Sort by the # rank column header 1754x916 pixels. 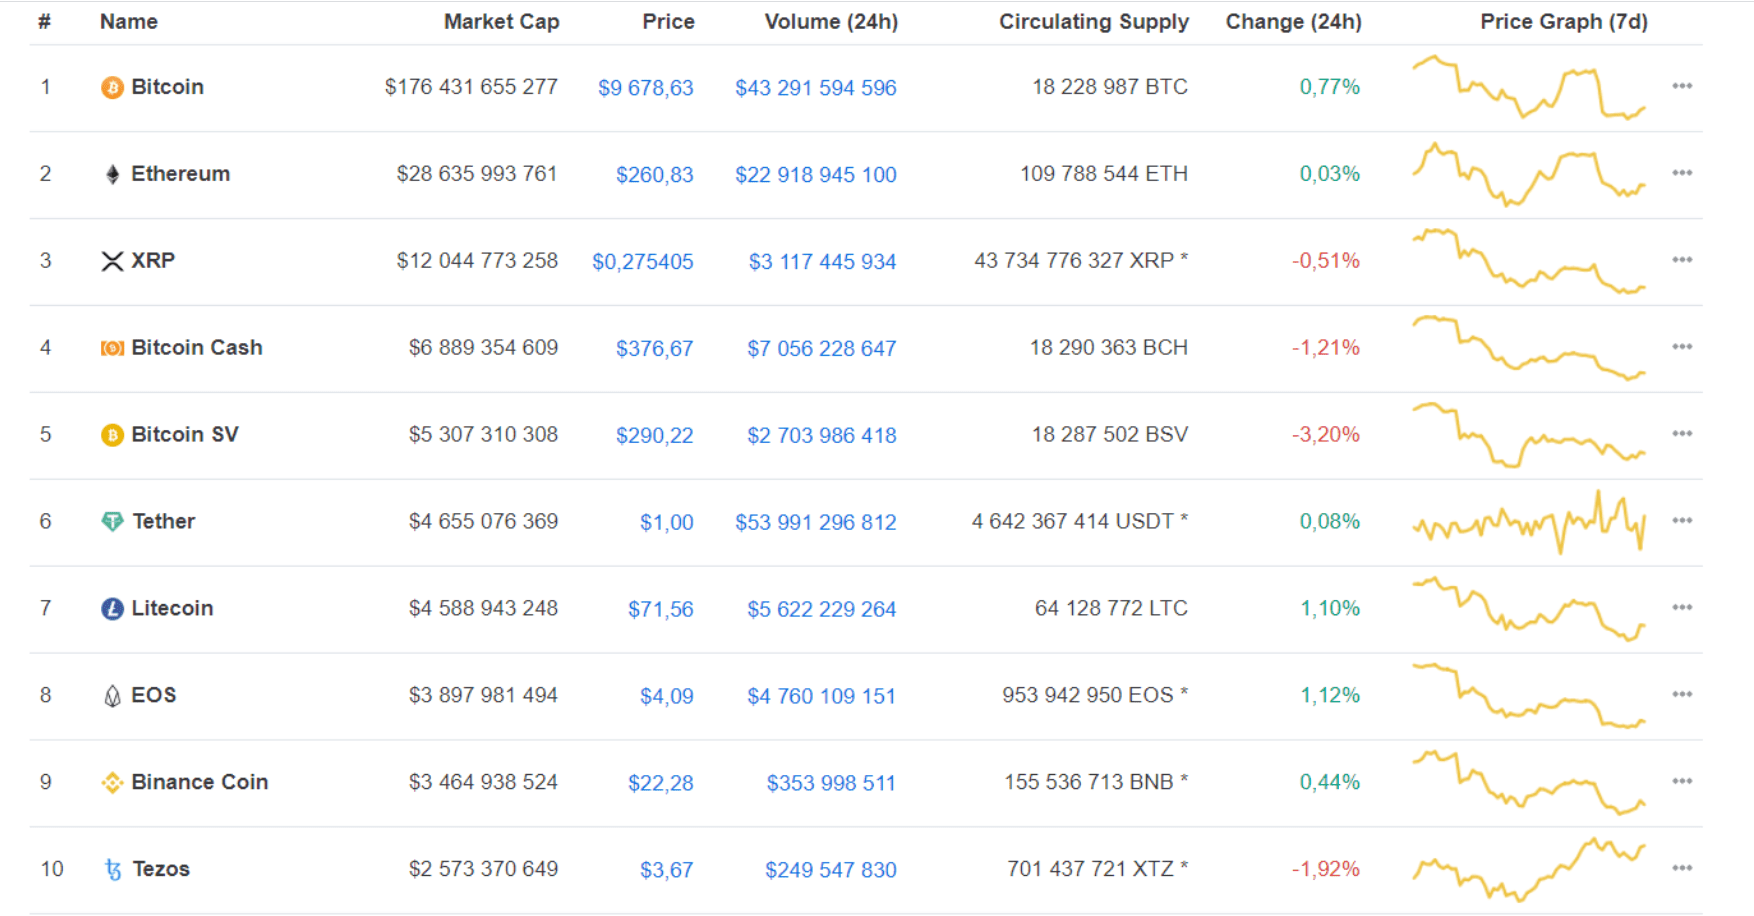[x=45, y=22]
